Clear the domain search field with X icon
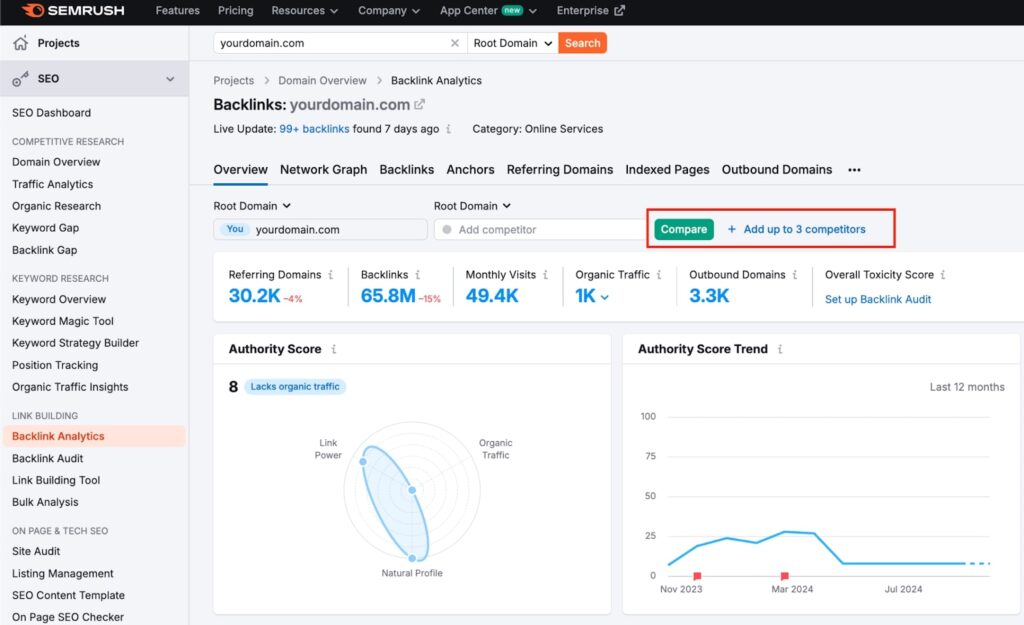 click(x=455, y=43)
